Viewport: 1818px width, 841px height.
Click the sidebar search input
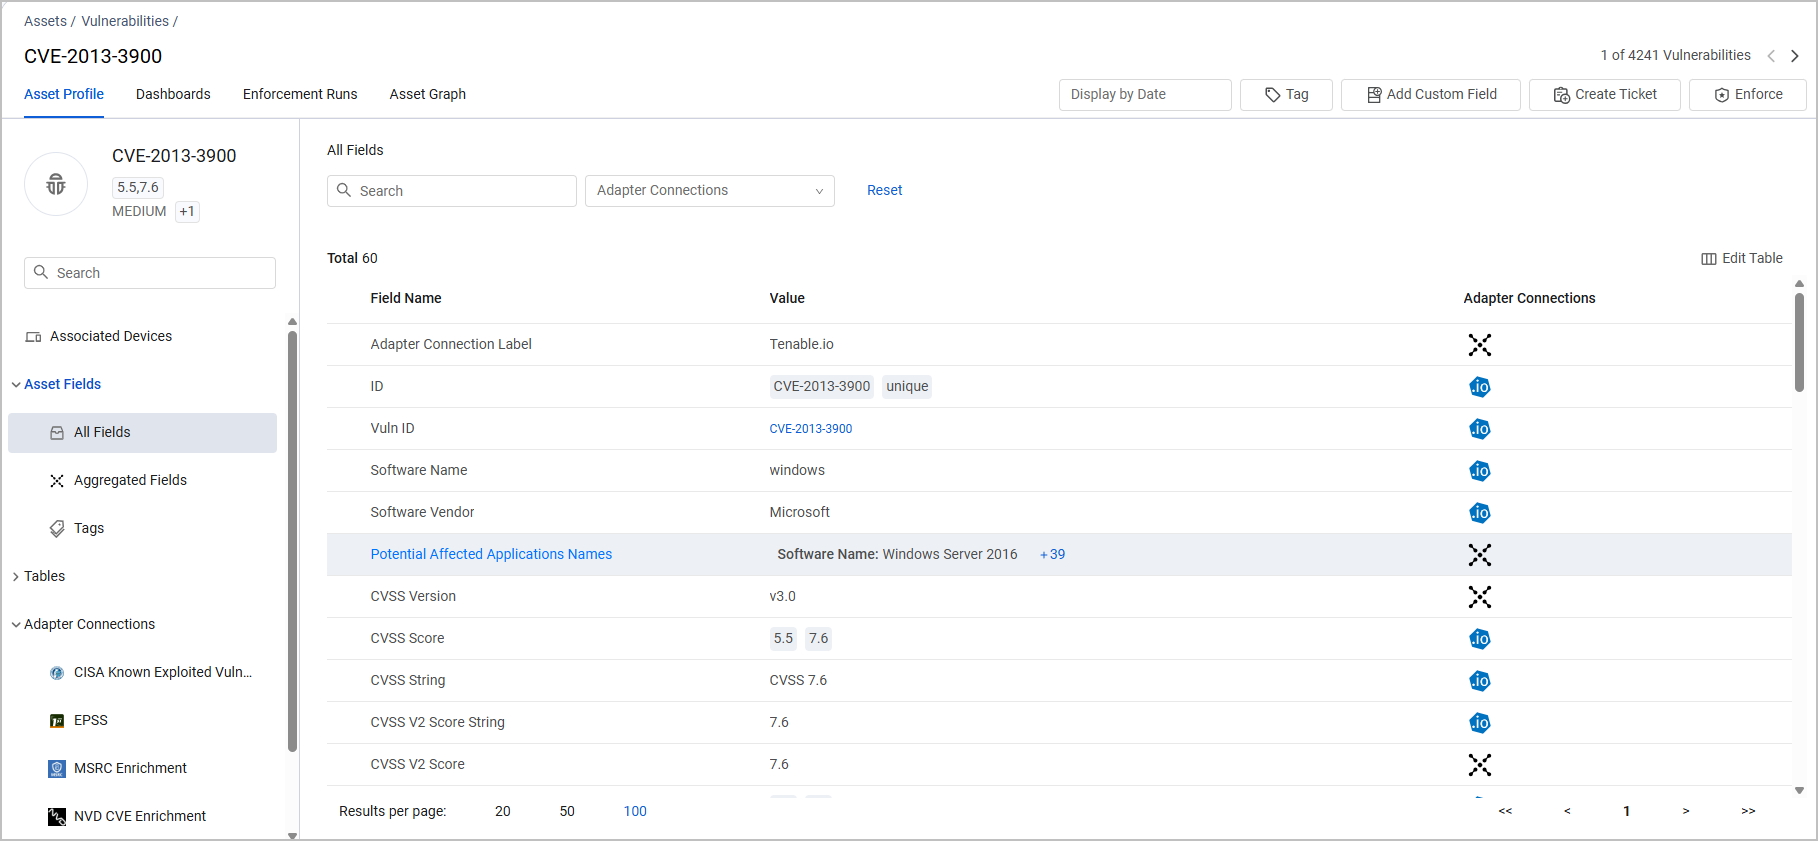click(x=150, y=273)
